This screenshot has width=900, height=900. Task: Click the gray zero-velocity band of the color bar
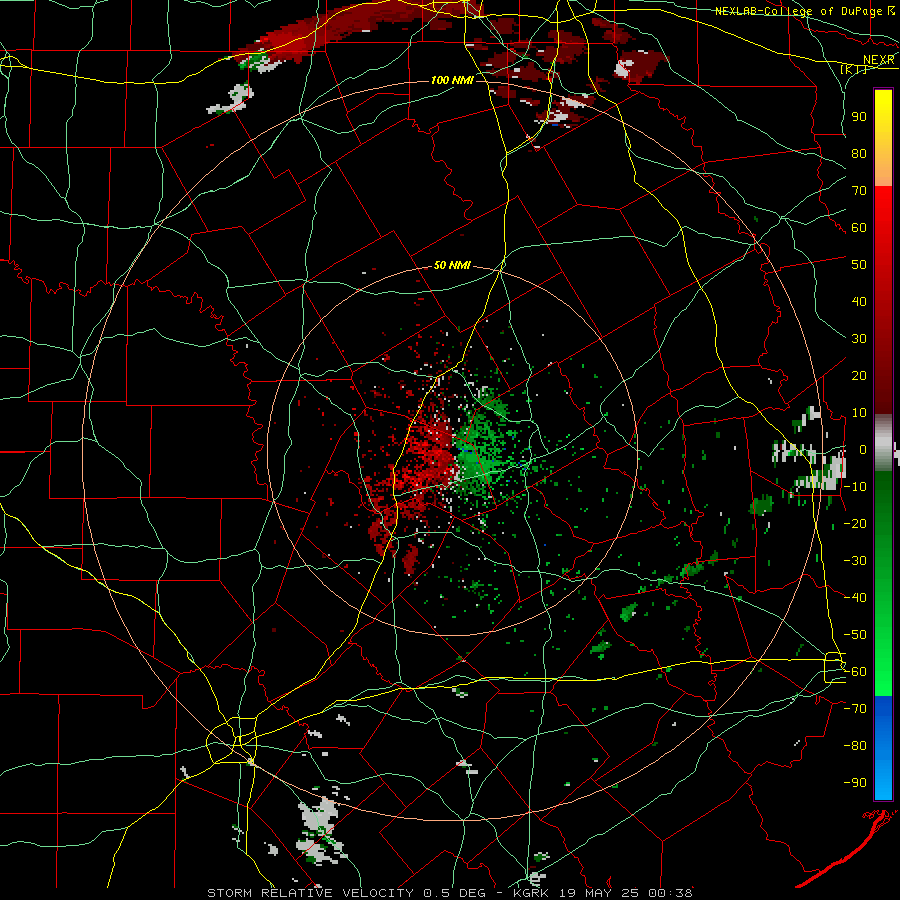coord(883,443)
